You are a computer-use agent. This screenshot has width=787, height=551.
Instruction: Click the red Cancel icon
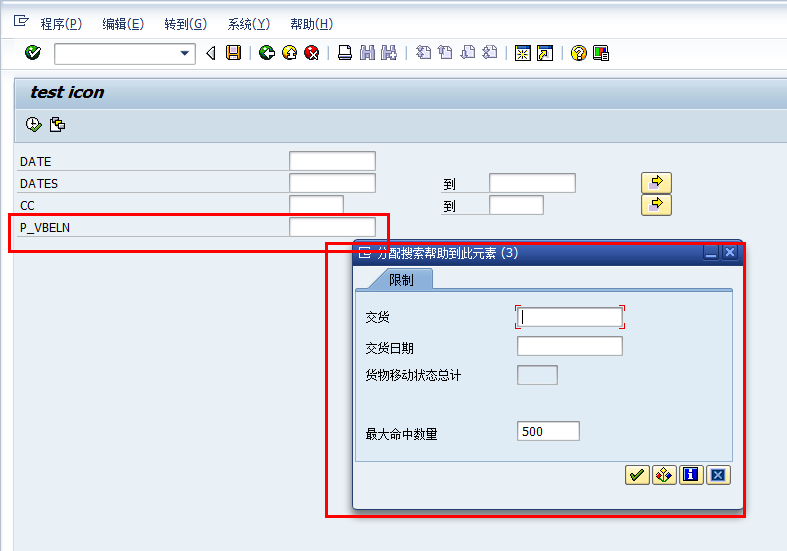pyautogui.click(x=312, y=52)
